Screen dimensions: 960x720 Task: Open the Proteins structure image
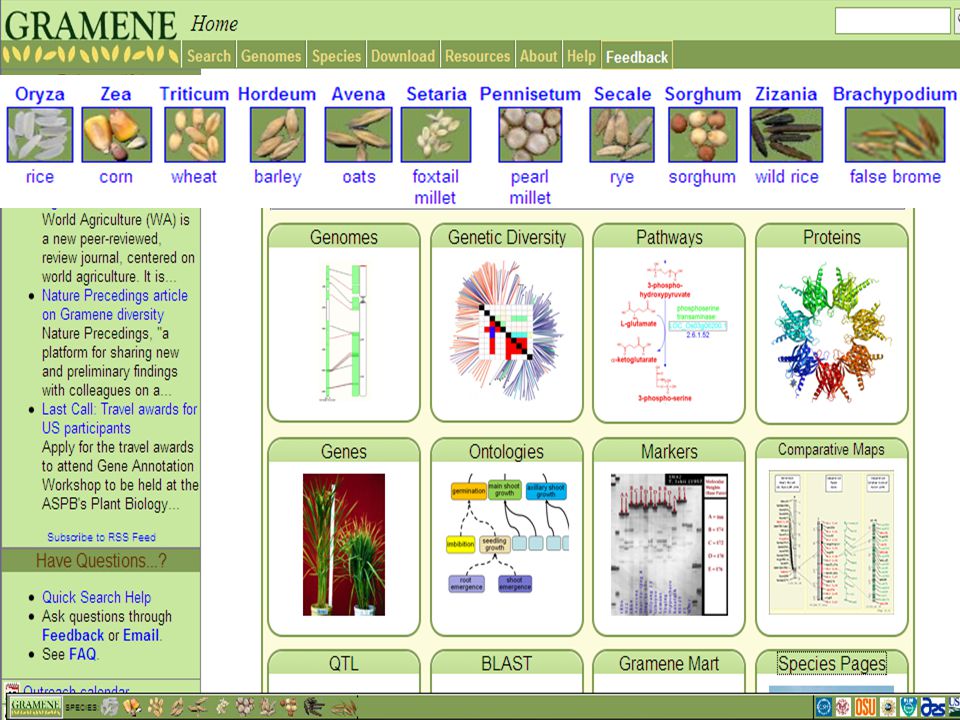coord(831,333)
